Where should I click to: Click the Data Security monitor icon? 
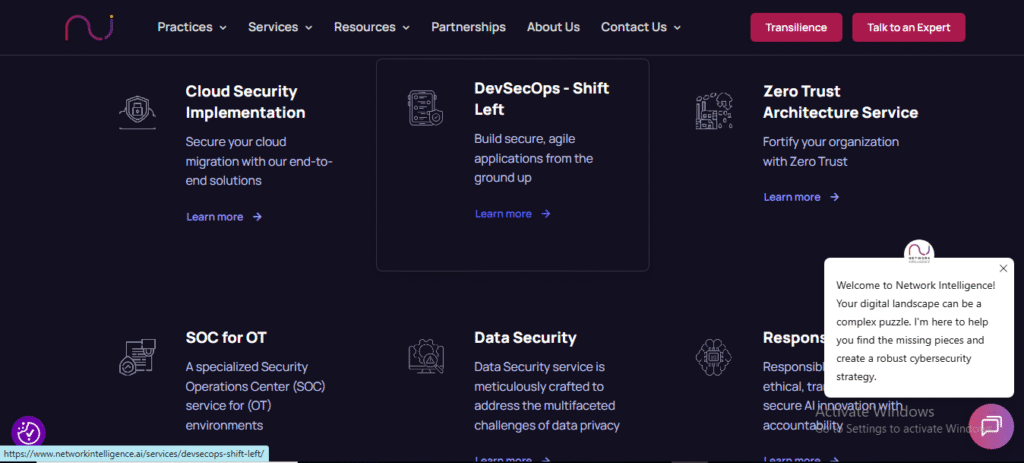pos(426,356)
